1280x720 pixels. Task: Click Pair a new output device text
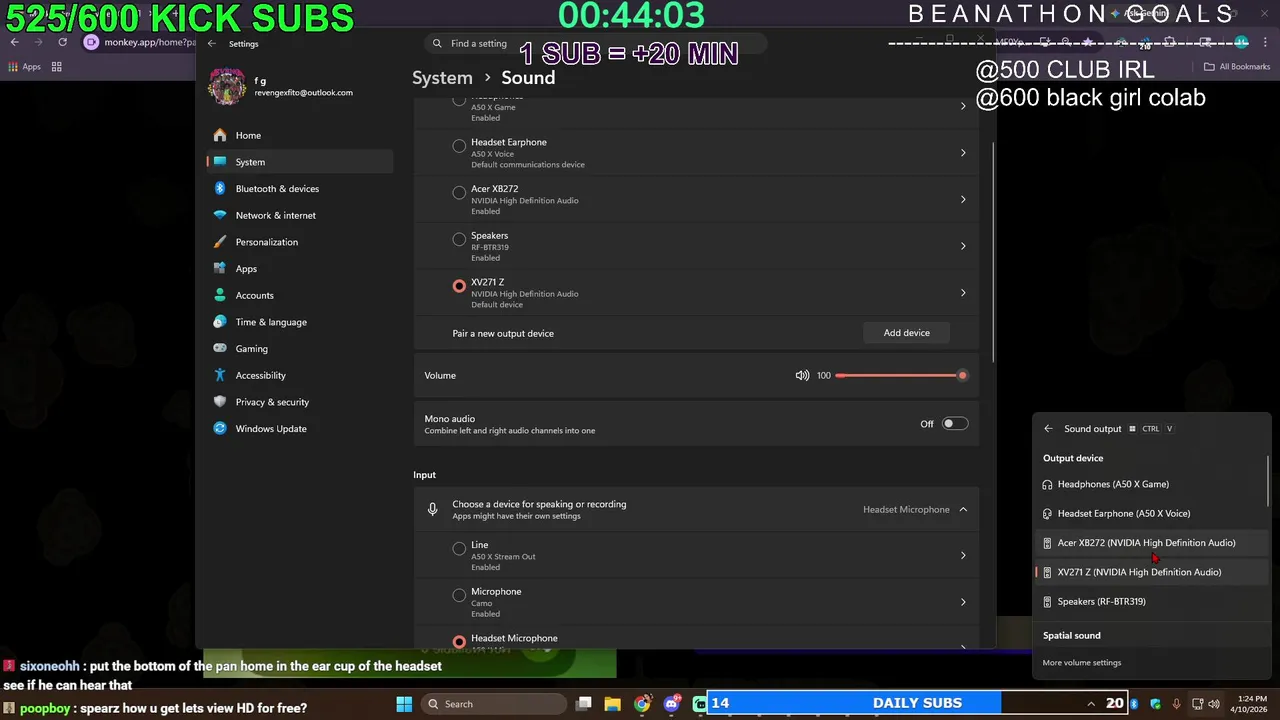pyautogui.click(x=503, y=333)
